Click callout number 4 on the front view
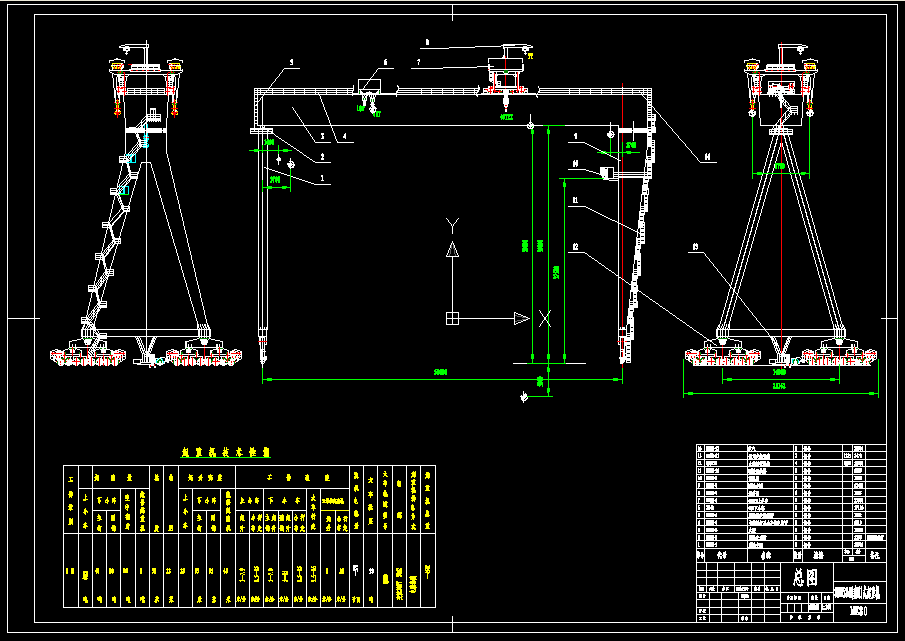Viewport: 905px width, 641px height. (x=345, y=137)
